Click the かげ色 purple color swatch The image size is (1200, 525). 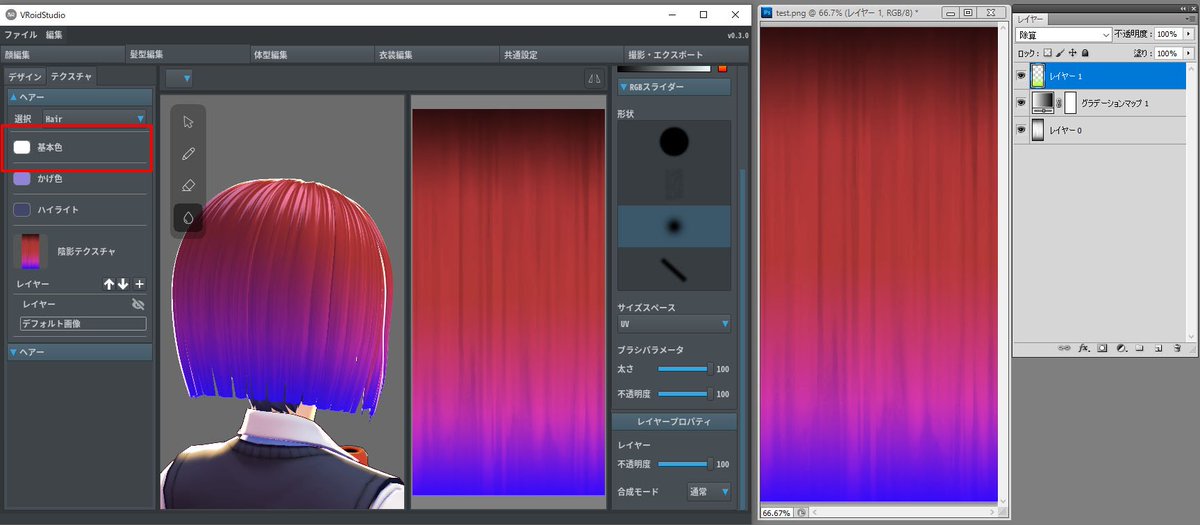(x=22, y=179)
